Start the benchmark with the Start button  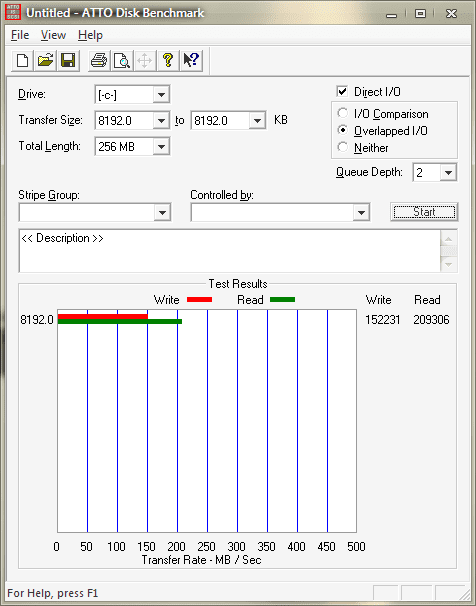click(x=424, y=212)
